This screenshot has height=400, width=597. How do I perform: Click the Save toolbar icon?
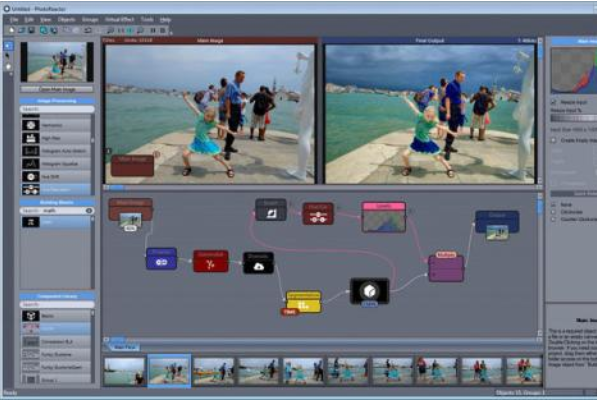[31, 30]
